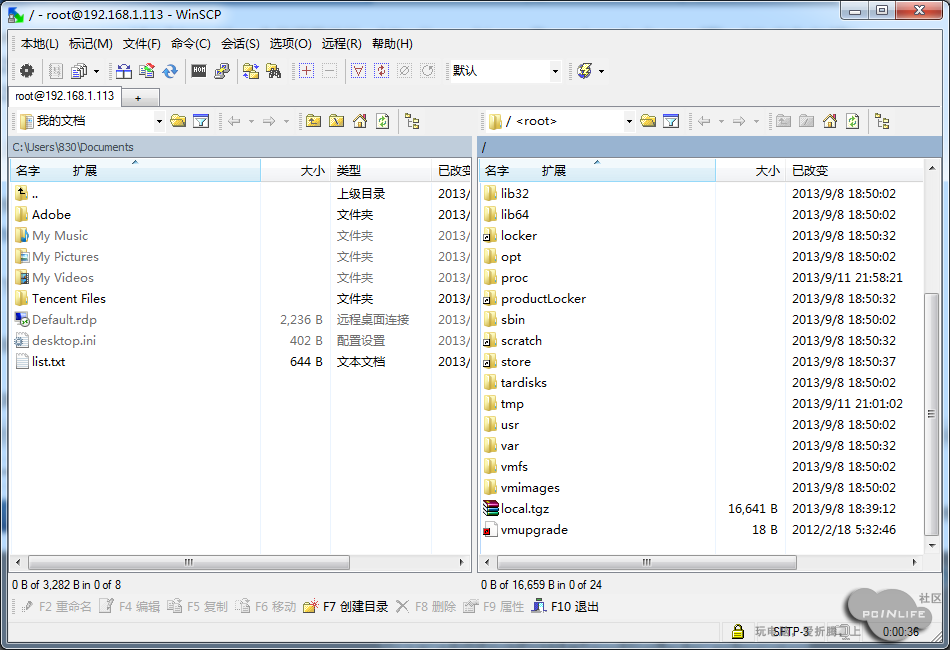This screenshot has width=950, height=650.
Task: Click F4 编辑 button
Action: (130, 606)
